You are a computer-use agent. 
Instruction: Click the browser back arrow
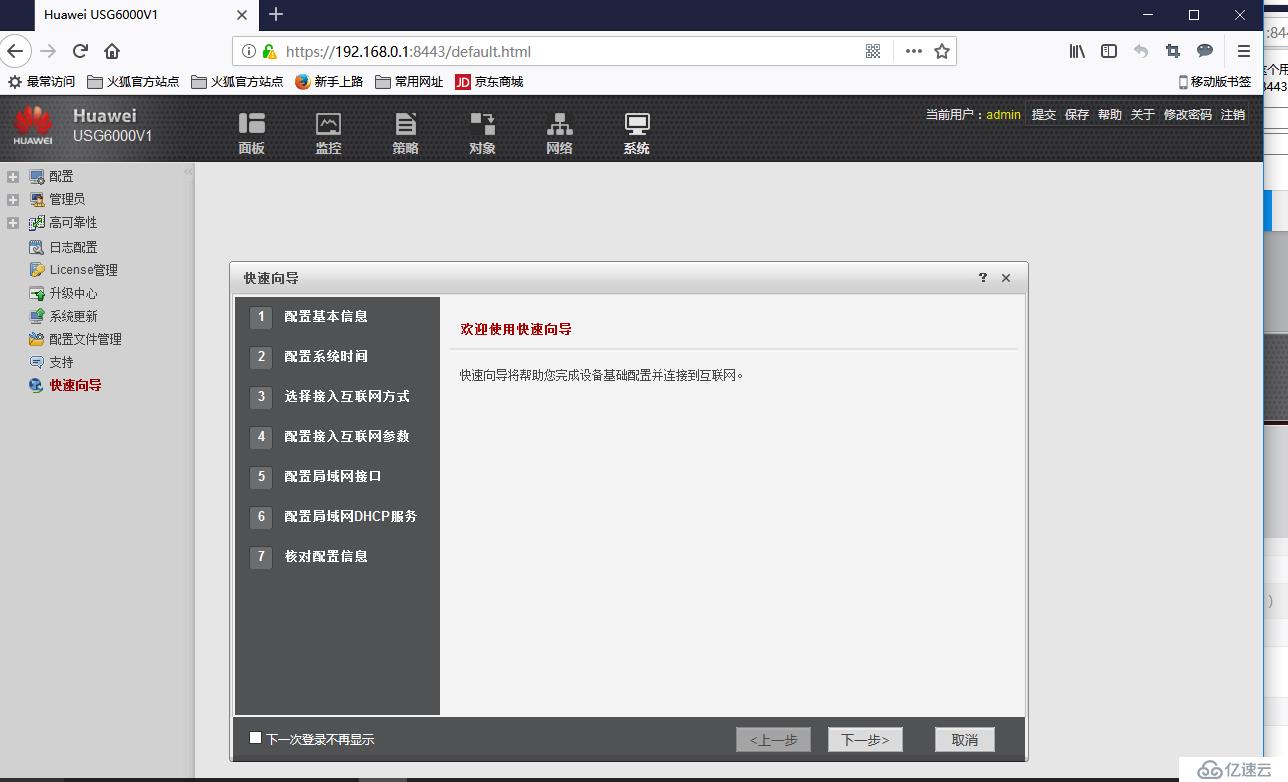(15, 51)
